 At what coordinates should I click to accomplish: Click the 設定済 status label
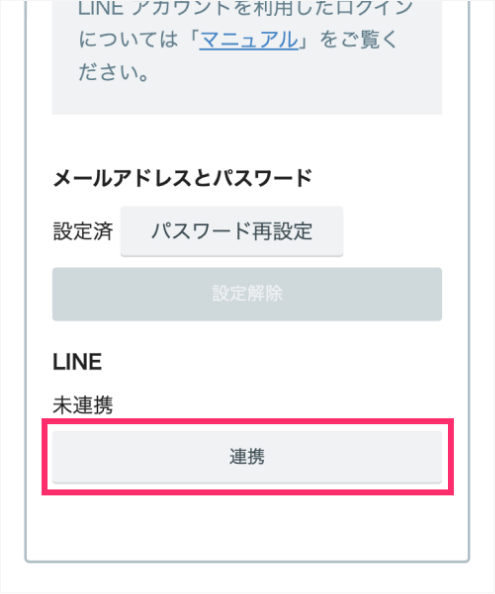click(83, 231)
